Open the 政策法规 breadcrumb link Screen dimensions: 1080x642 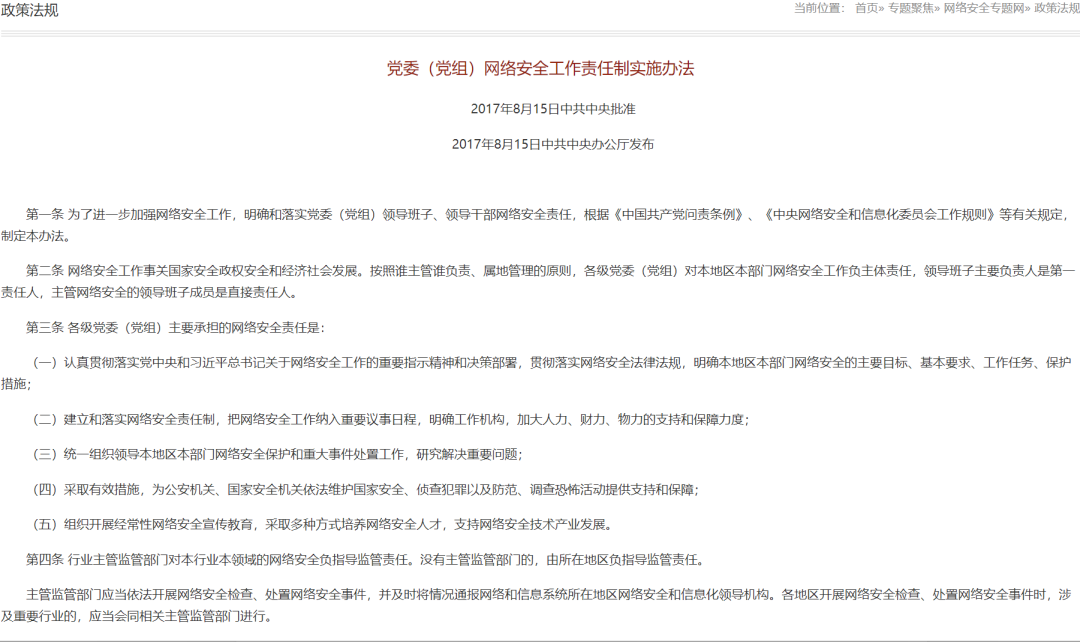click(1057, 8)
